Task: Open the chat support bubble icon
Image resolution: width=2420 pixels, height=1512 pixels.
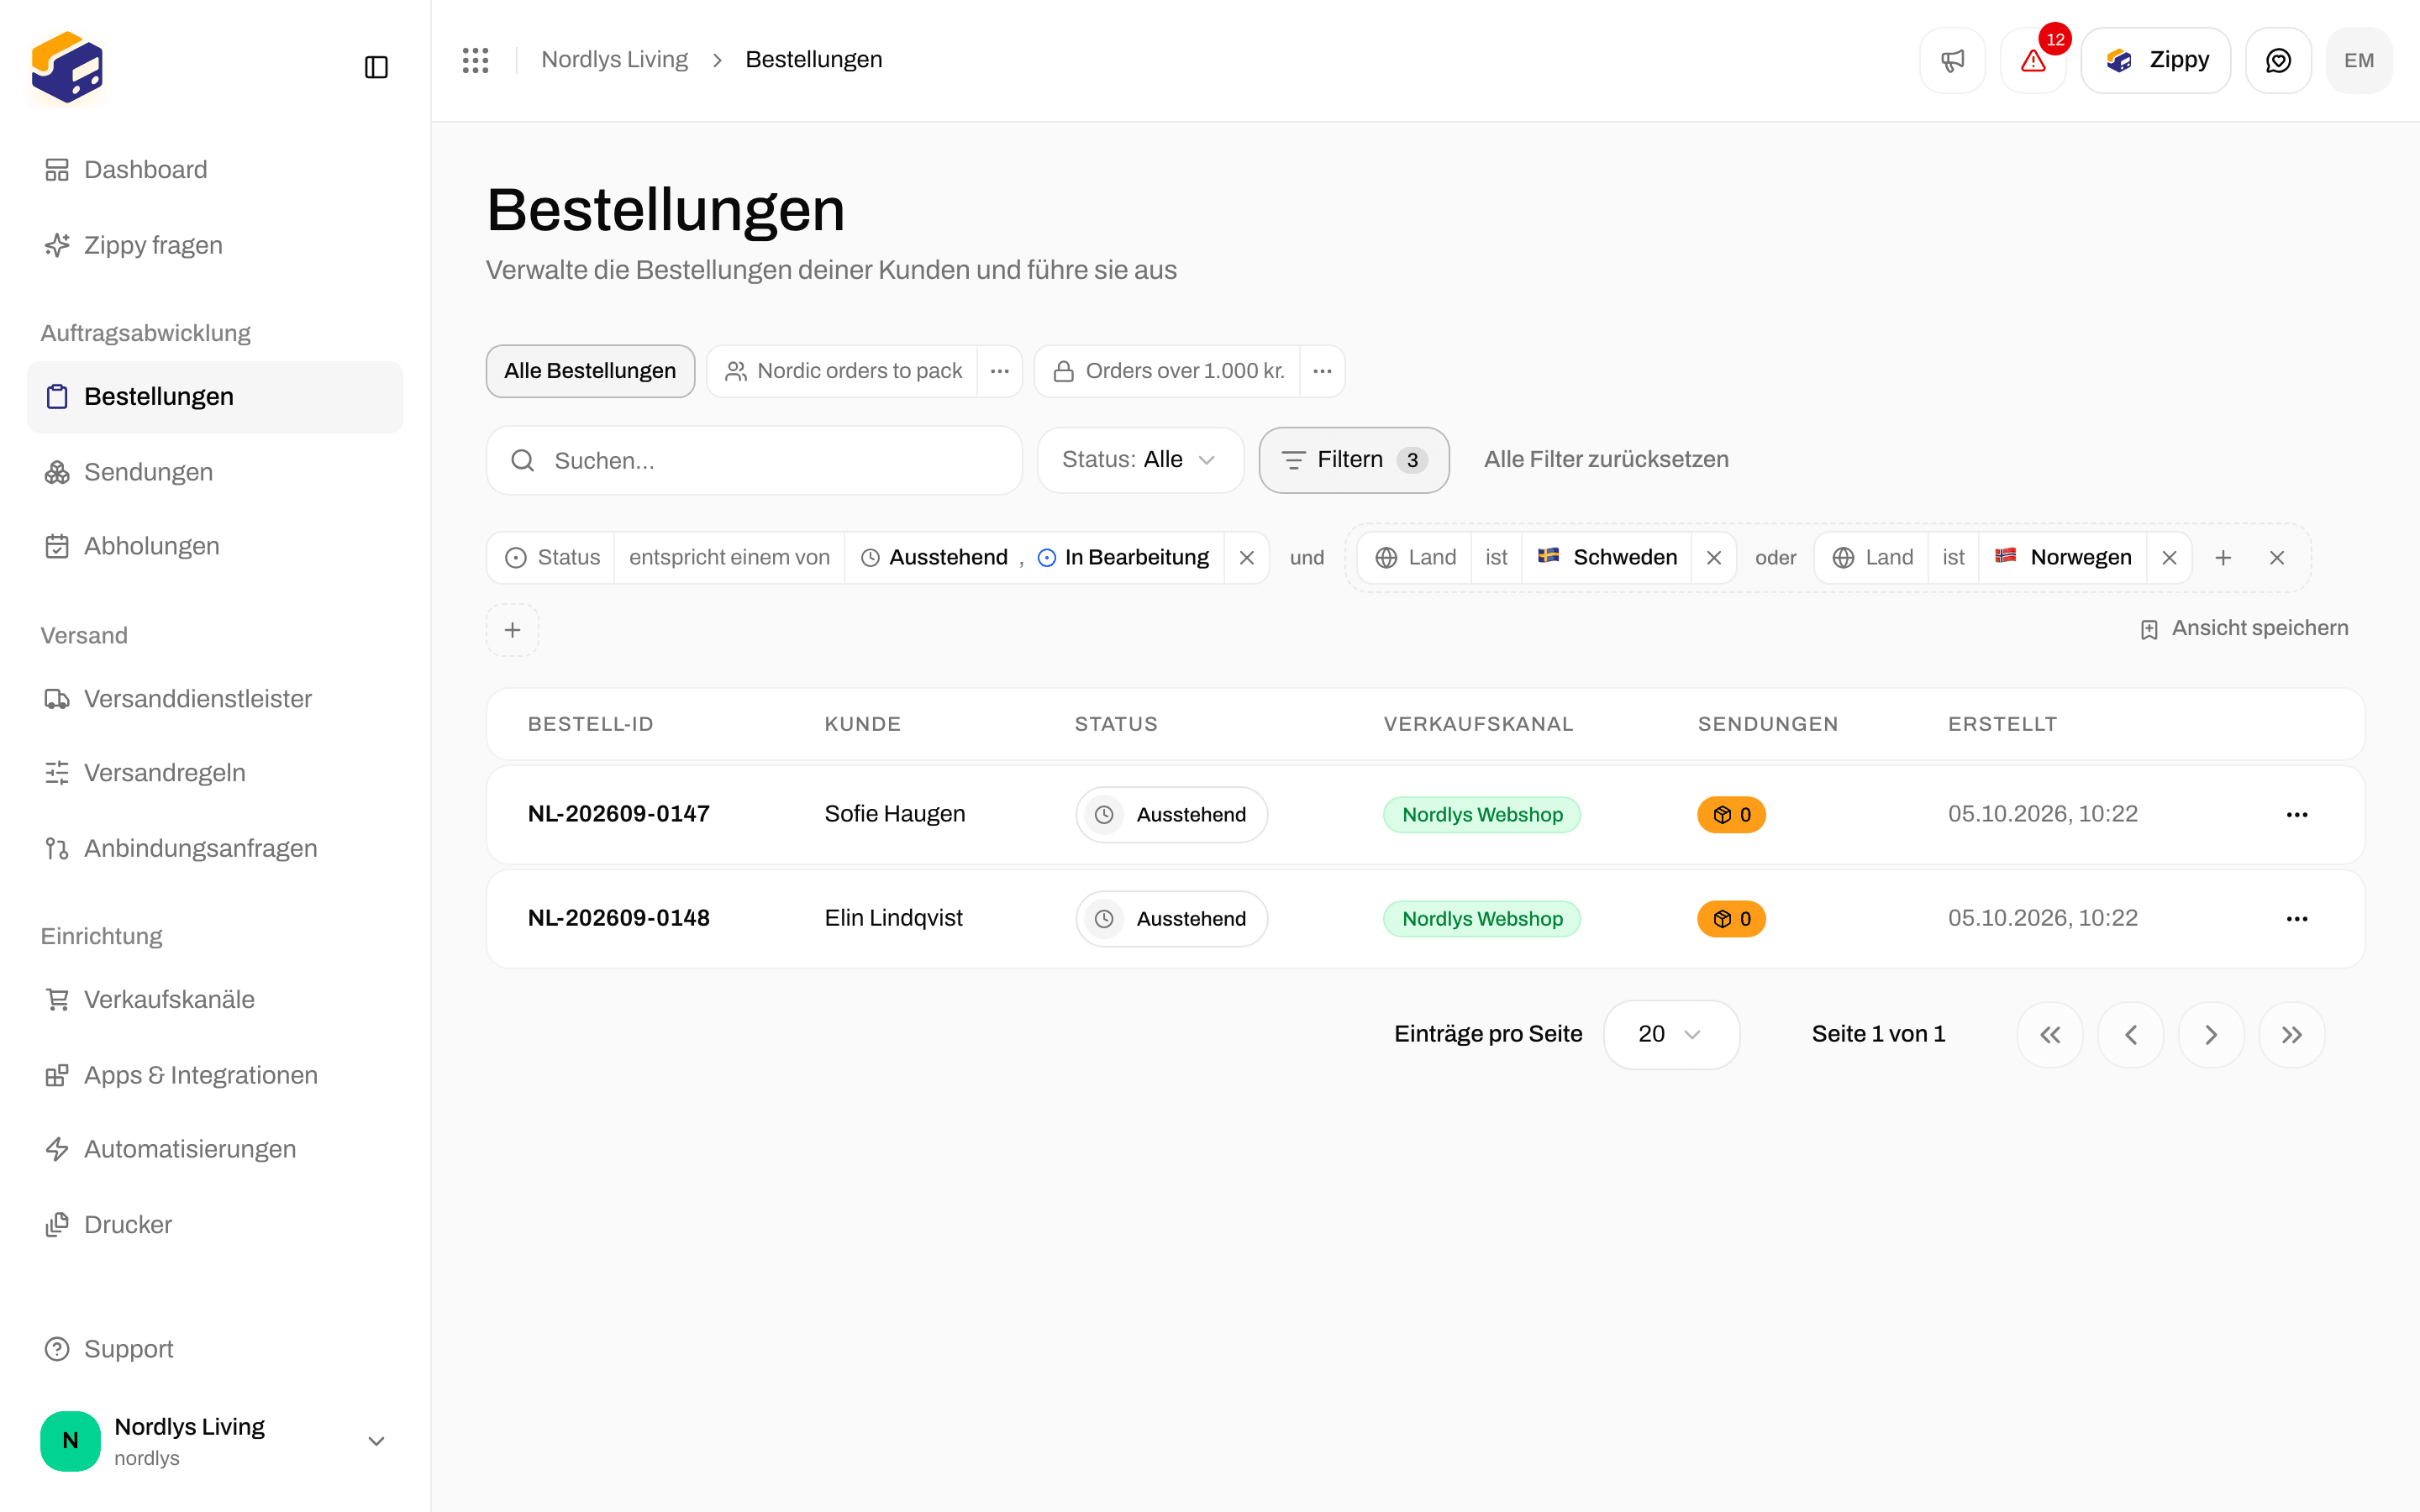Action: point(2278,60)
